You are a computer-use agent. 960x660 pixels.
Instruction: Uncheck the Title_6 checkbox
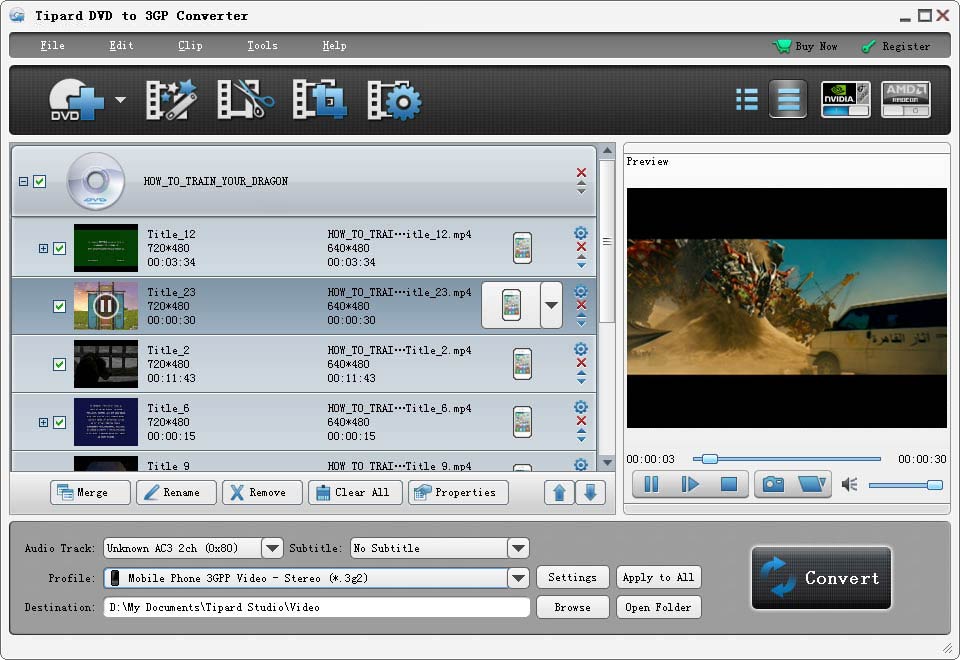[x=59, y=422]
